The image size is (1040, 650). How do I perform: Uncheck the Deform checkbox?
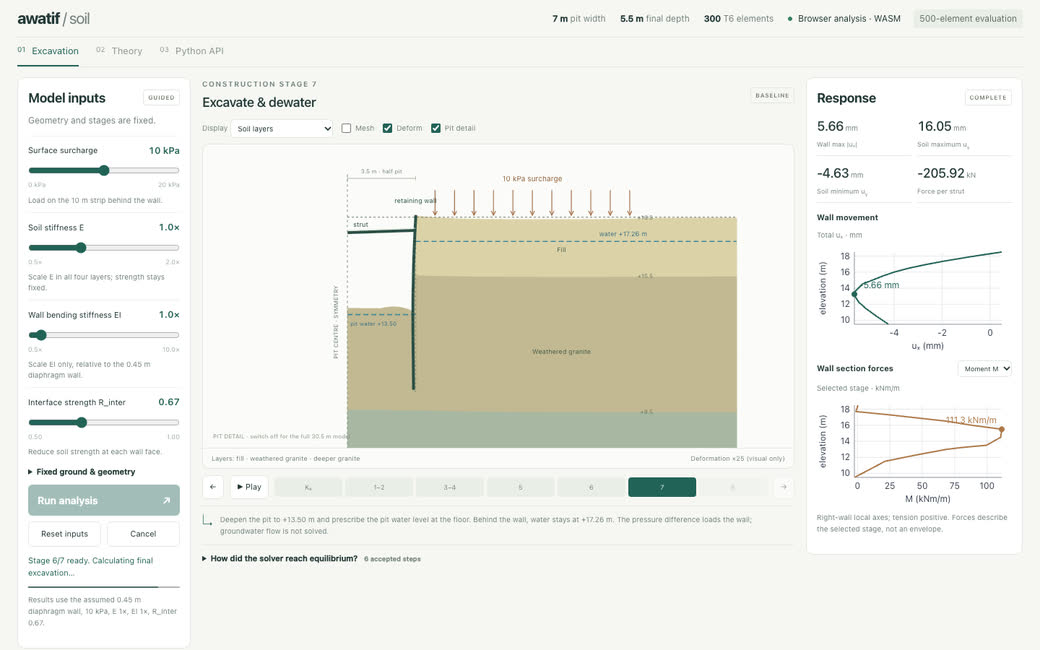pos(387,128)
